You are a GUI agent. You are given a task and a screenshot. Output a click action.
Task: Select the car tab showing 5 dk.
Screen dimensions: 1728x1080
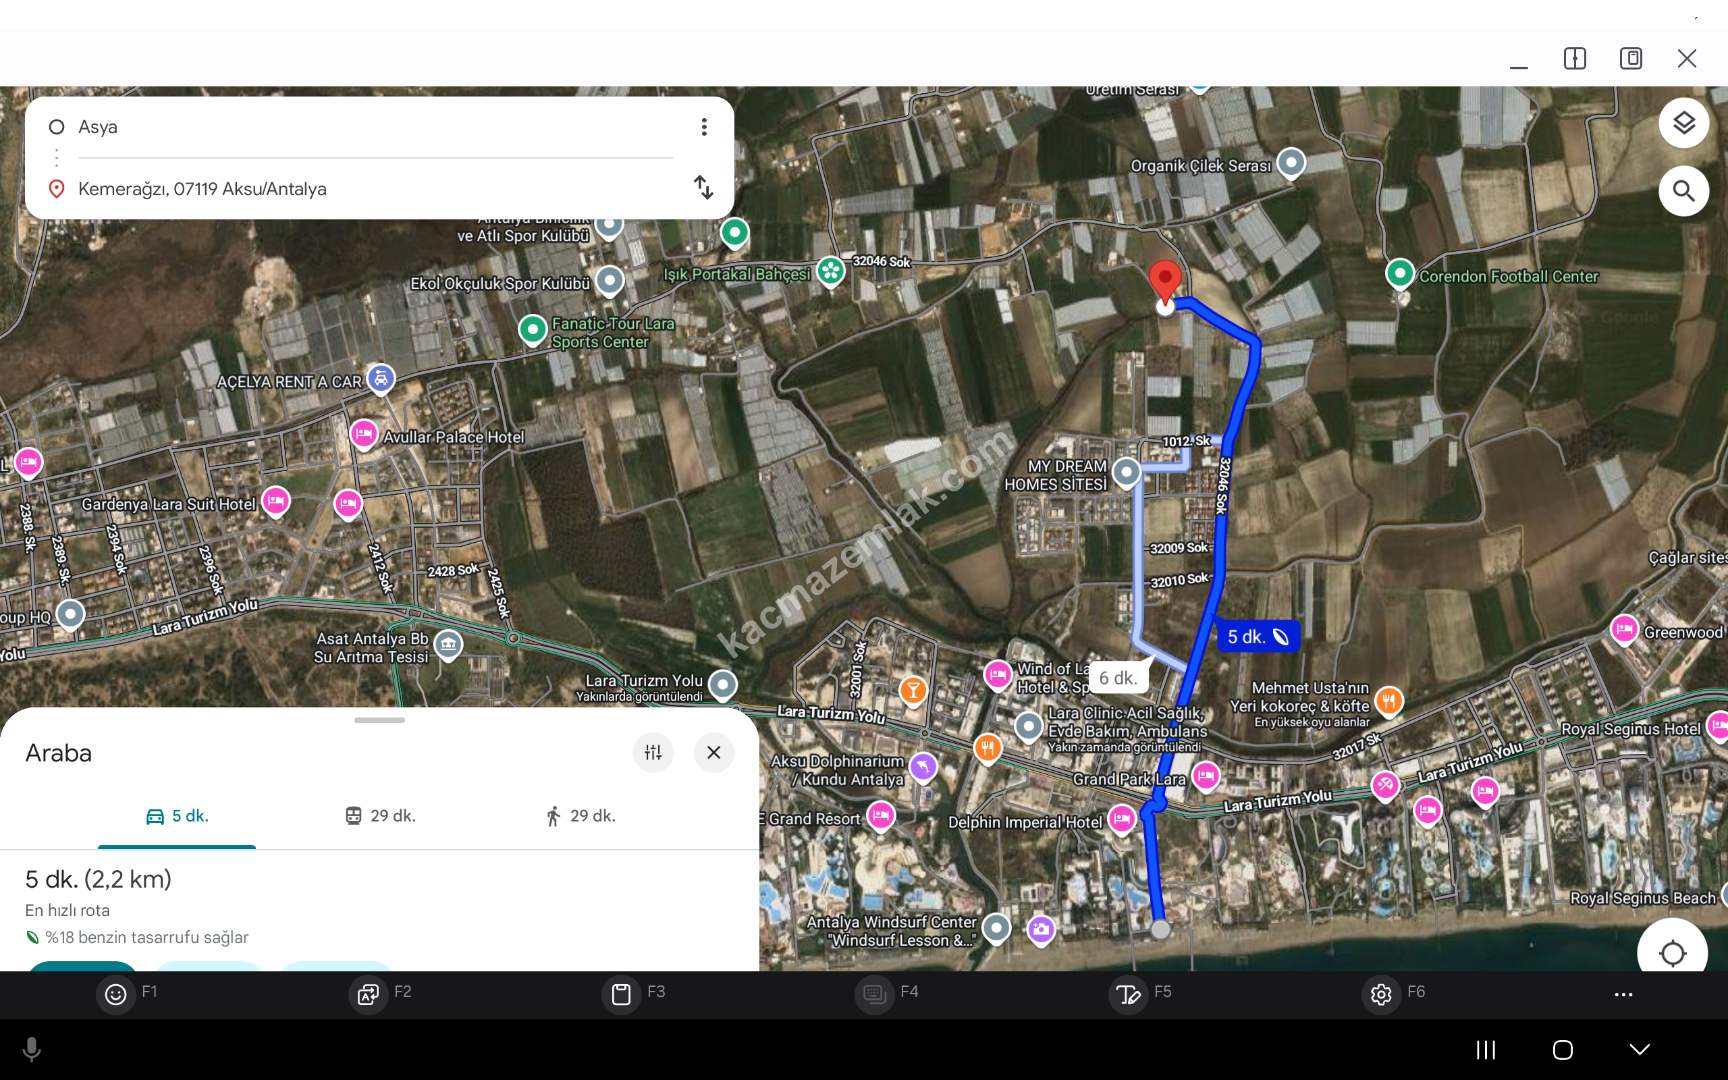point(177,816)
